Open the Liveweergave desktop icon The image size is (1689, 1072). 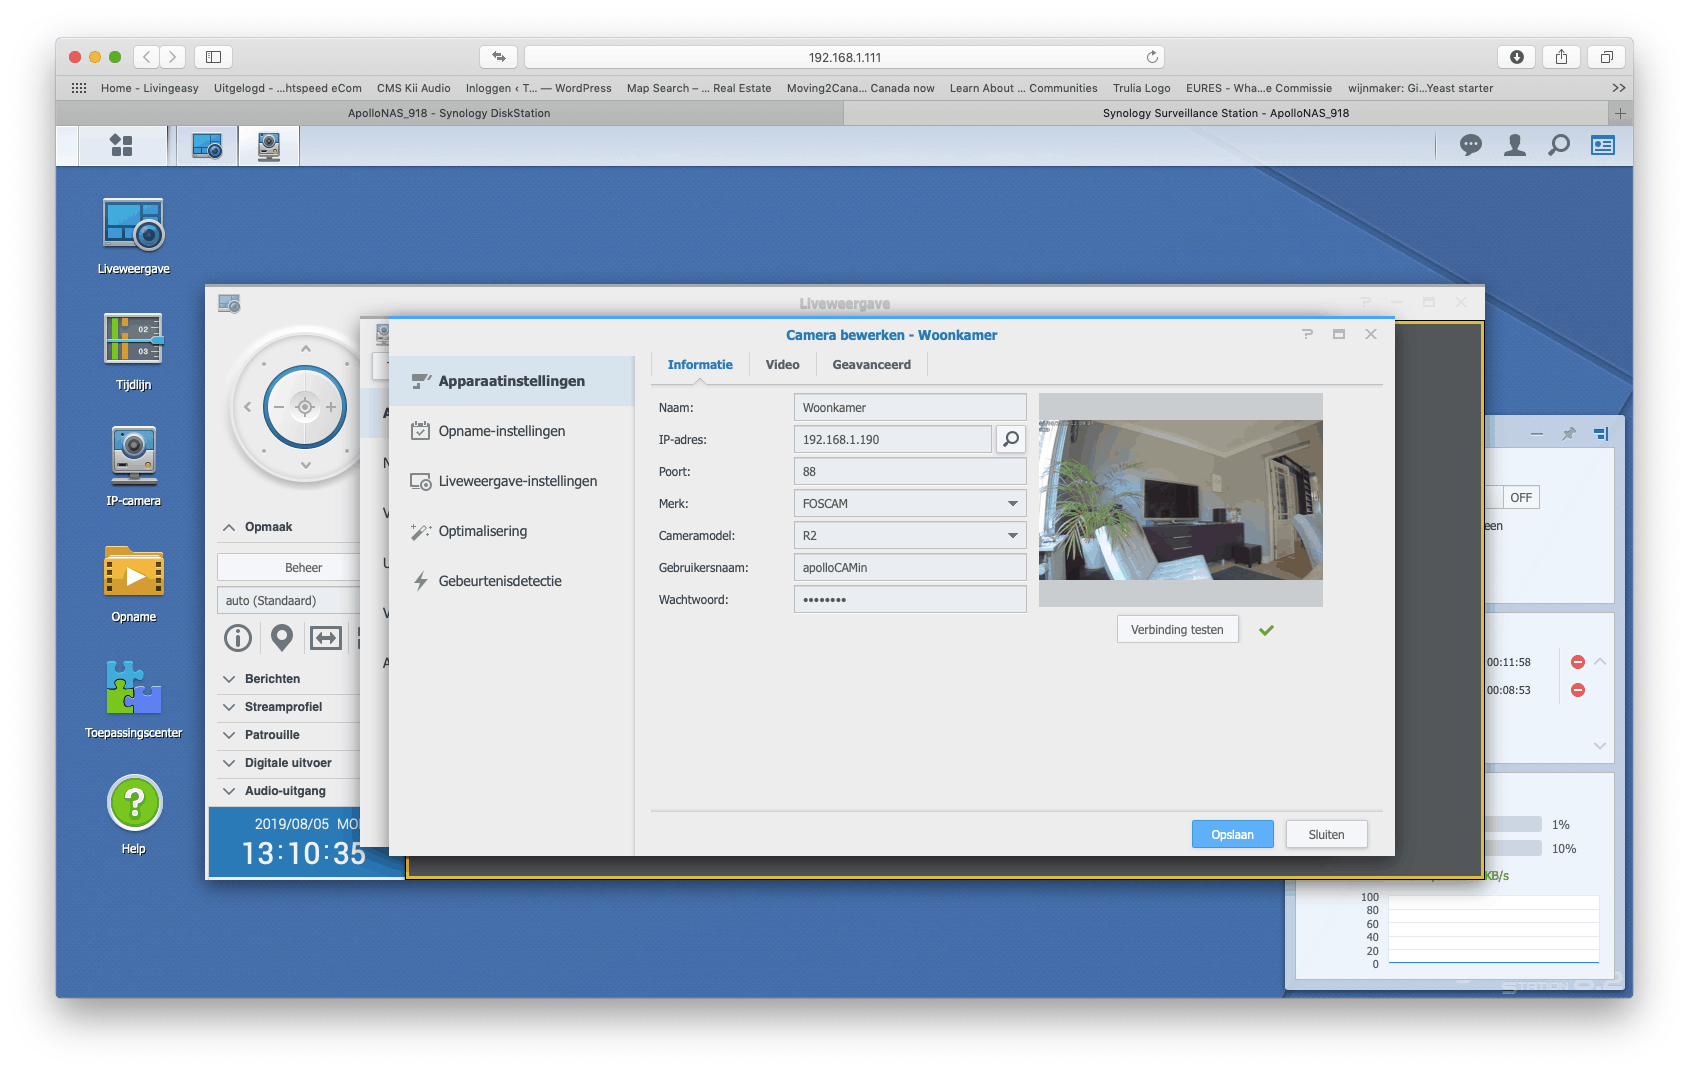coord(133,226)
